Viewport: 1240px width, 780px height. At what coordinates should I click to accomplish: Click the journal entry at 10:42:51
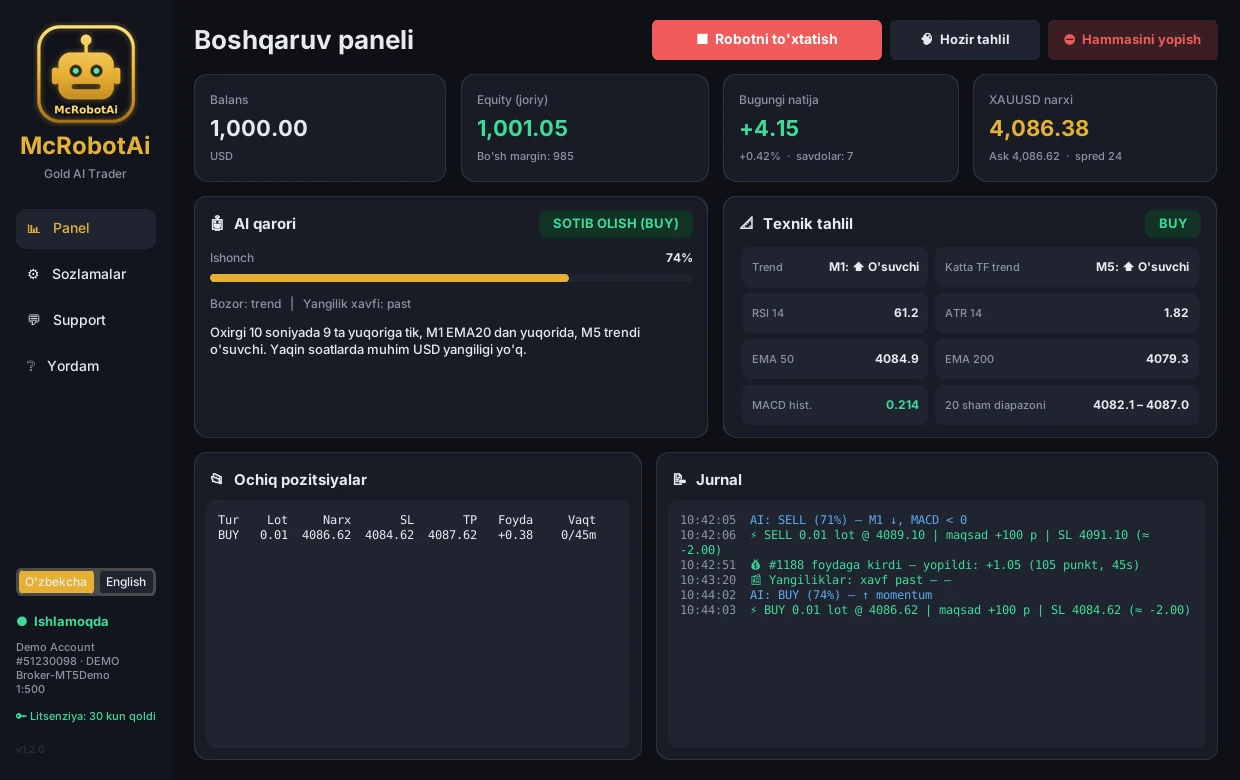click(x=910, y=565)
